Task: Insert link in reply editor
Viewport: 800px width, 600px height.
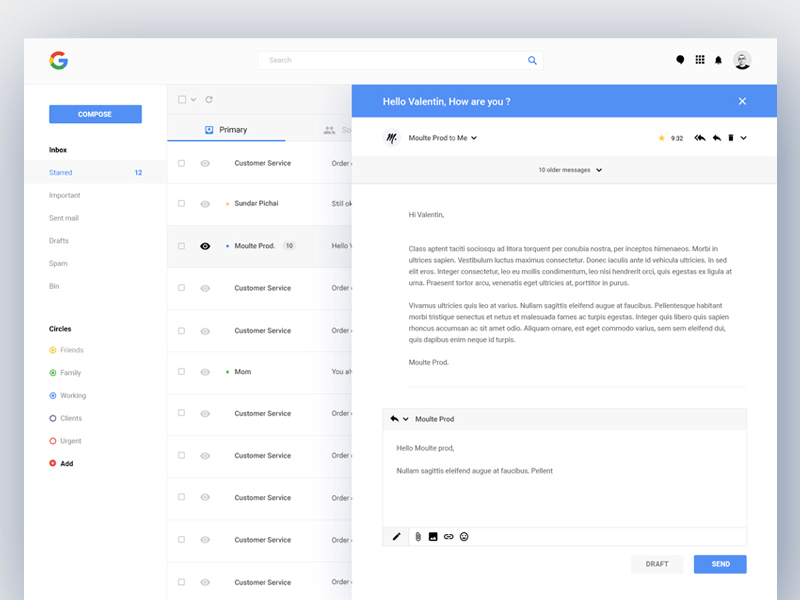Action: click(448, 537)
